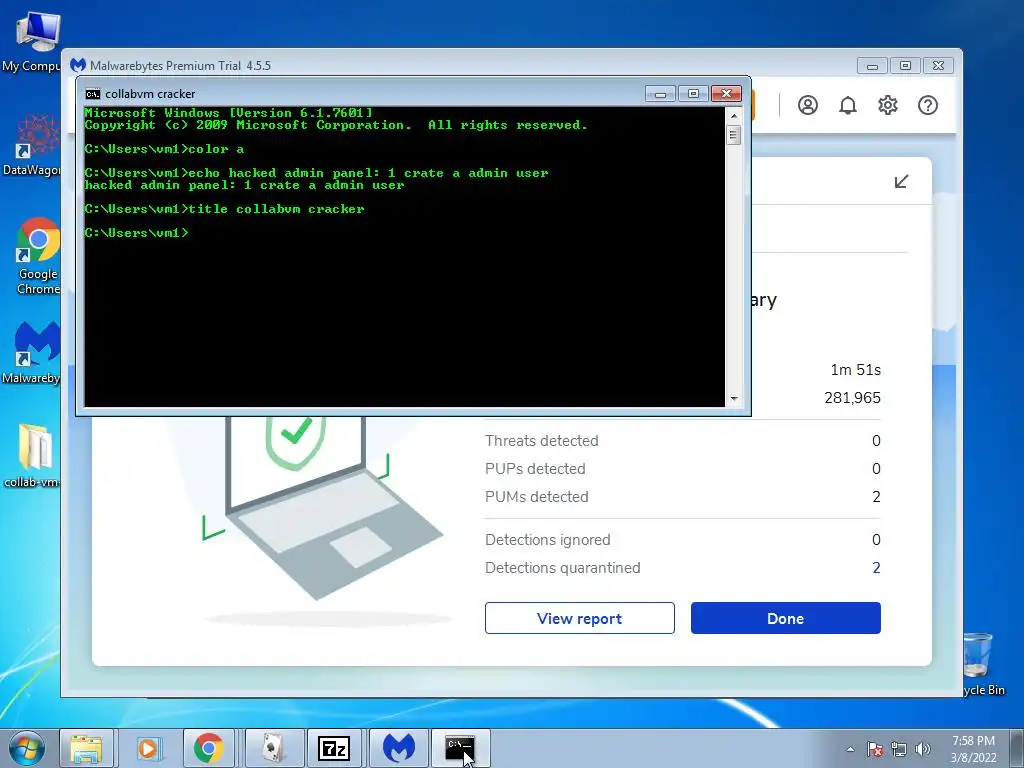Image resolution: width=1024 pixels, height=768 pixels.
Task: Open the Start menu orb
Action: click(27, 748)
